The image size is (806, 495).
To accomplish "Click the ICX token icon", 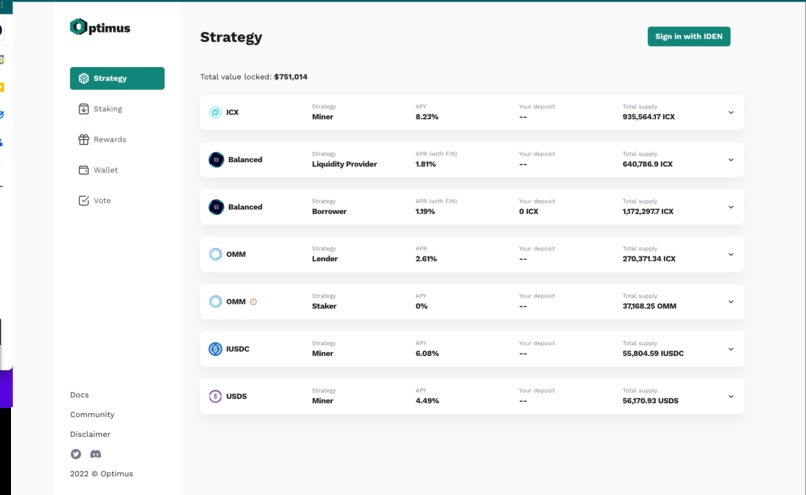I will click(215, 112).
